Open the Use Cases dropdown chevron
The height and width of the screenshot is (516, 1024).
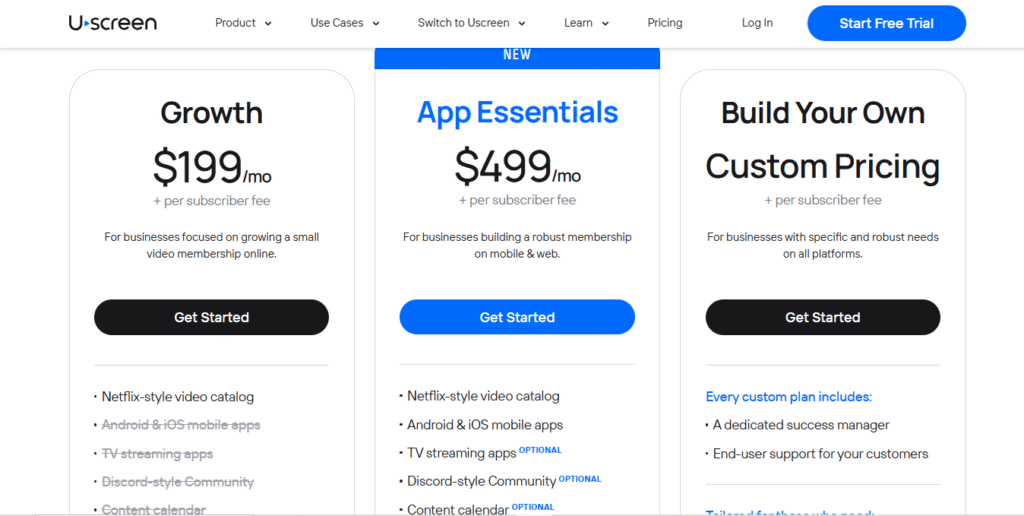click(376, 24)
